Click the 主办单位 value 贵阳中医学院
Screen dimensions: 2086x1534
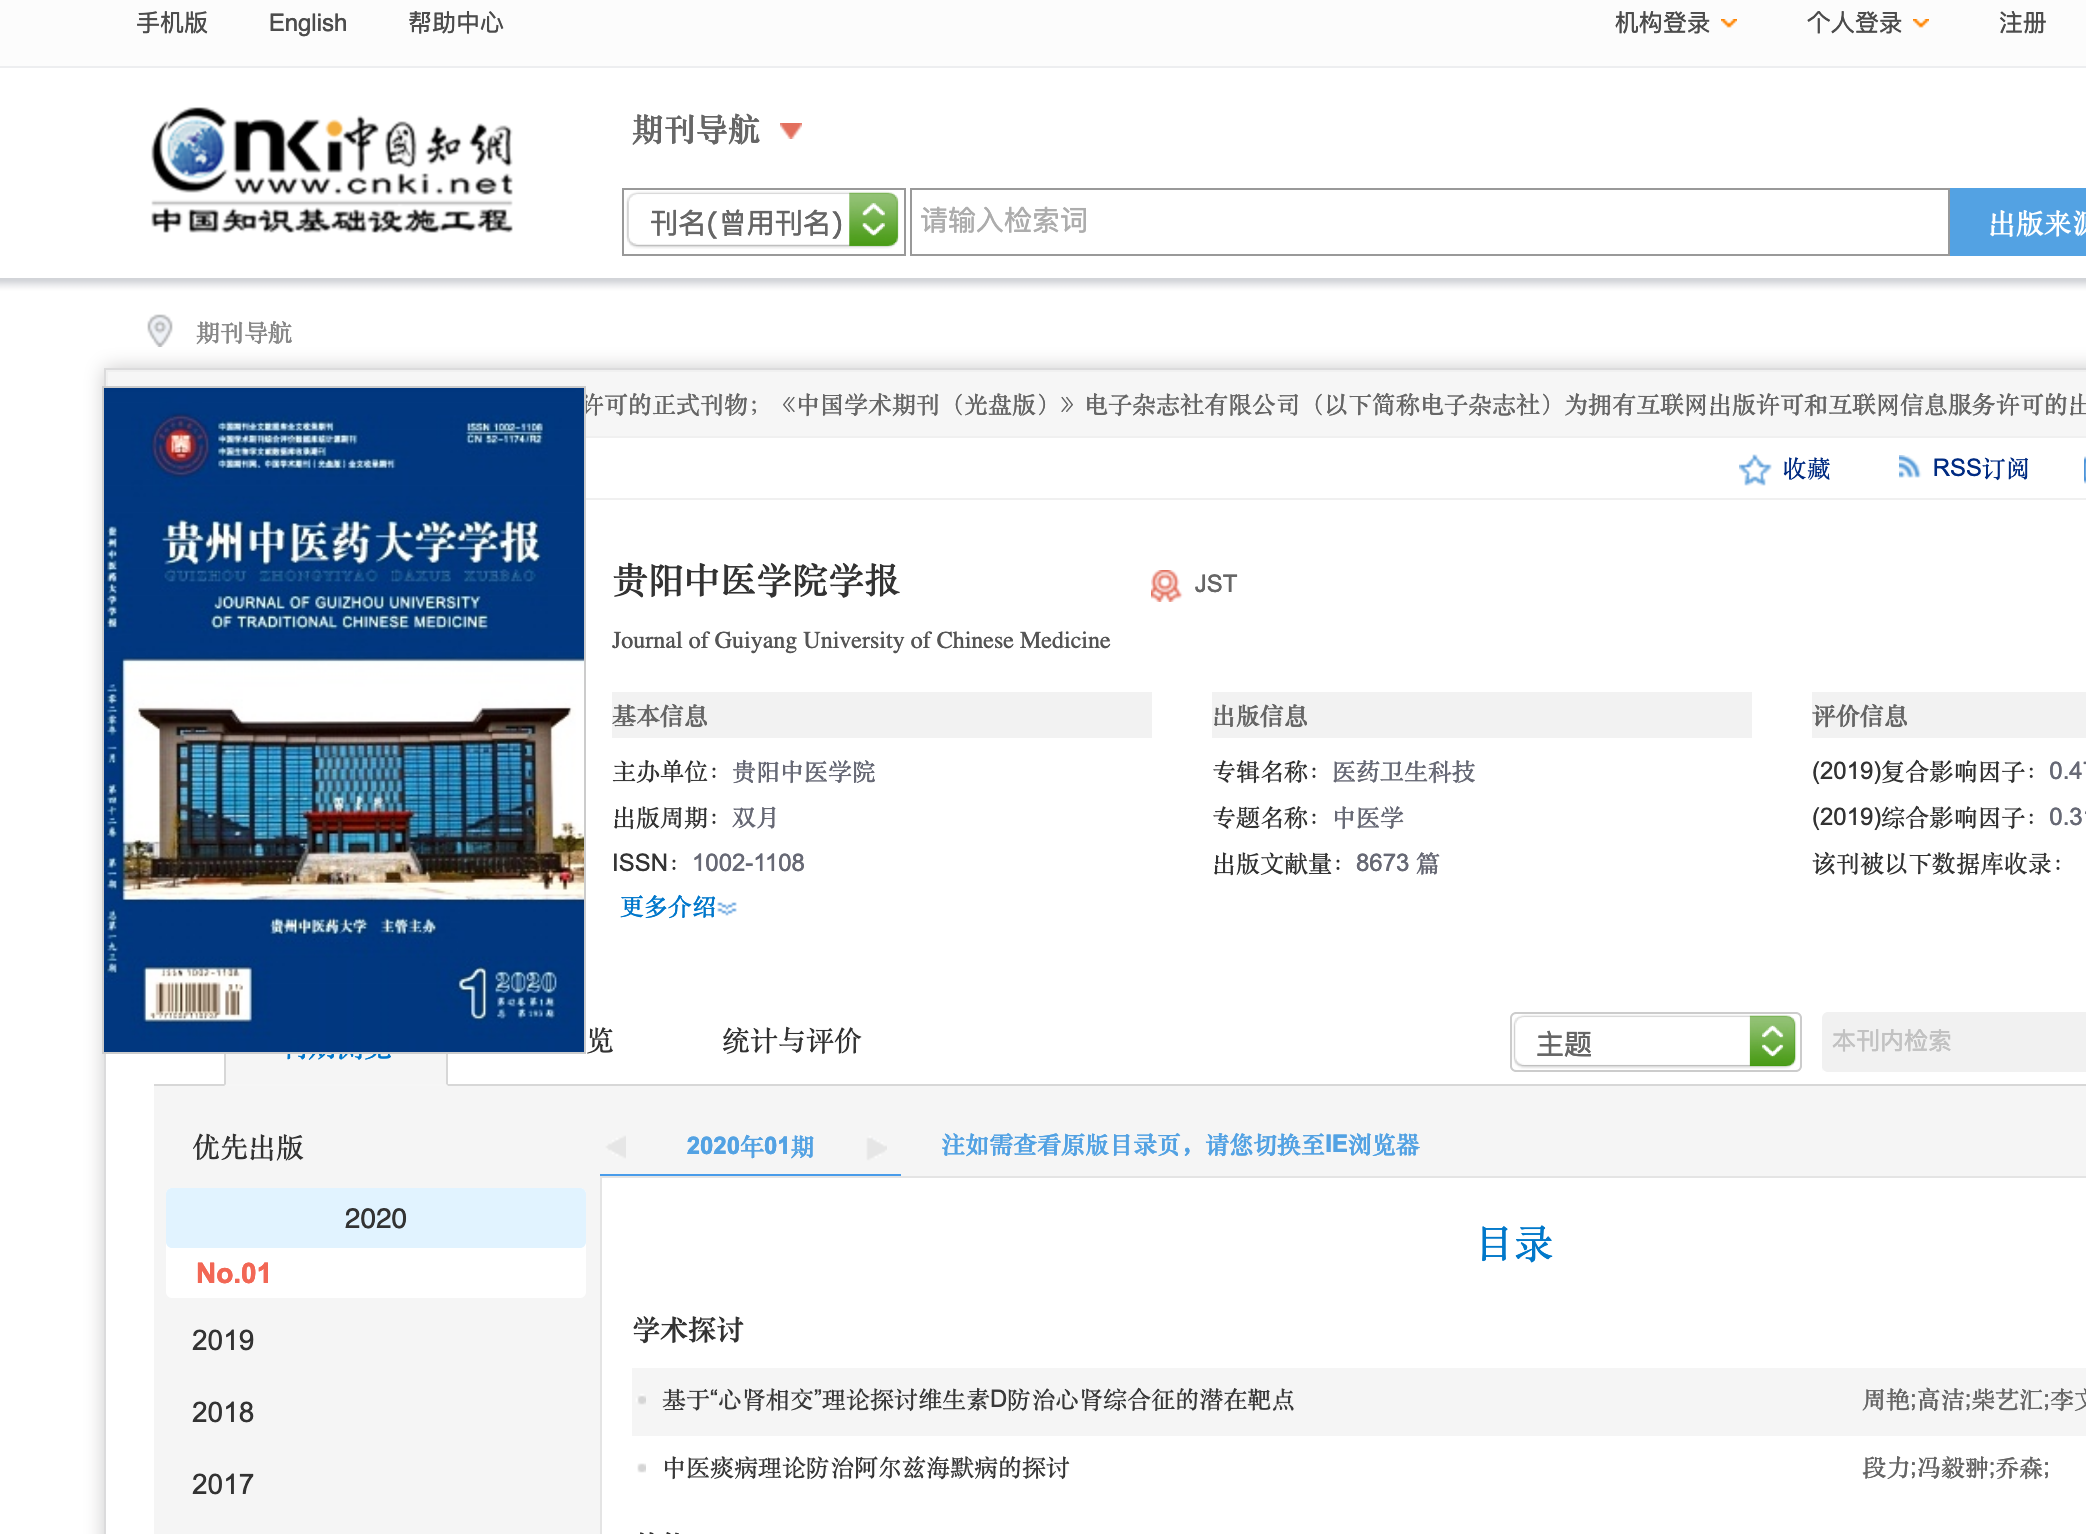(x=804, y=772)
